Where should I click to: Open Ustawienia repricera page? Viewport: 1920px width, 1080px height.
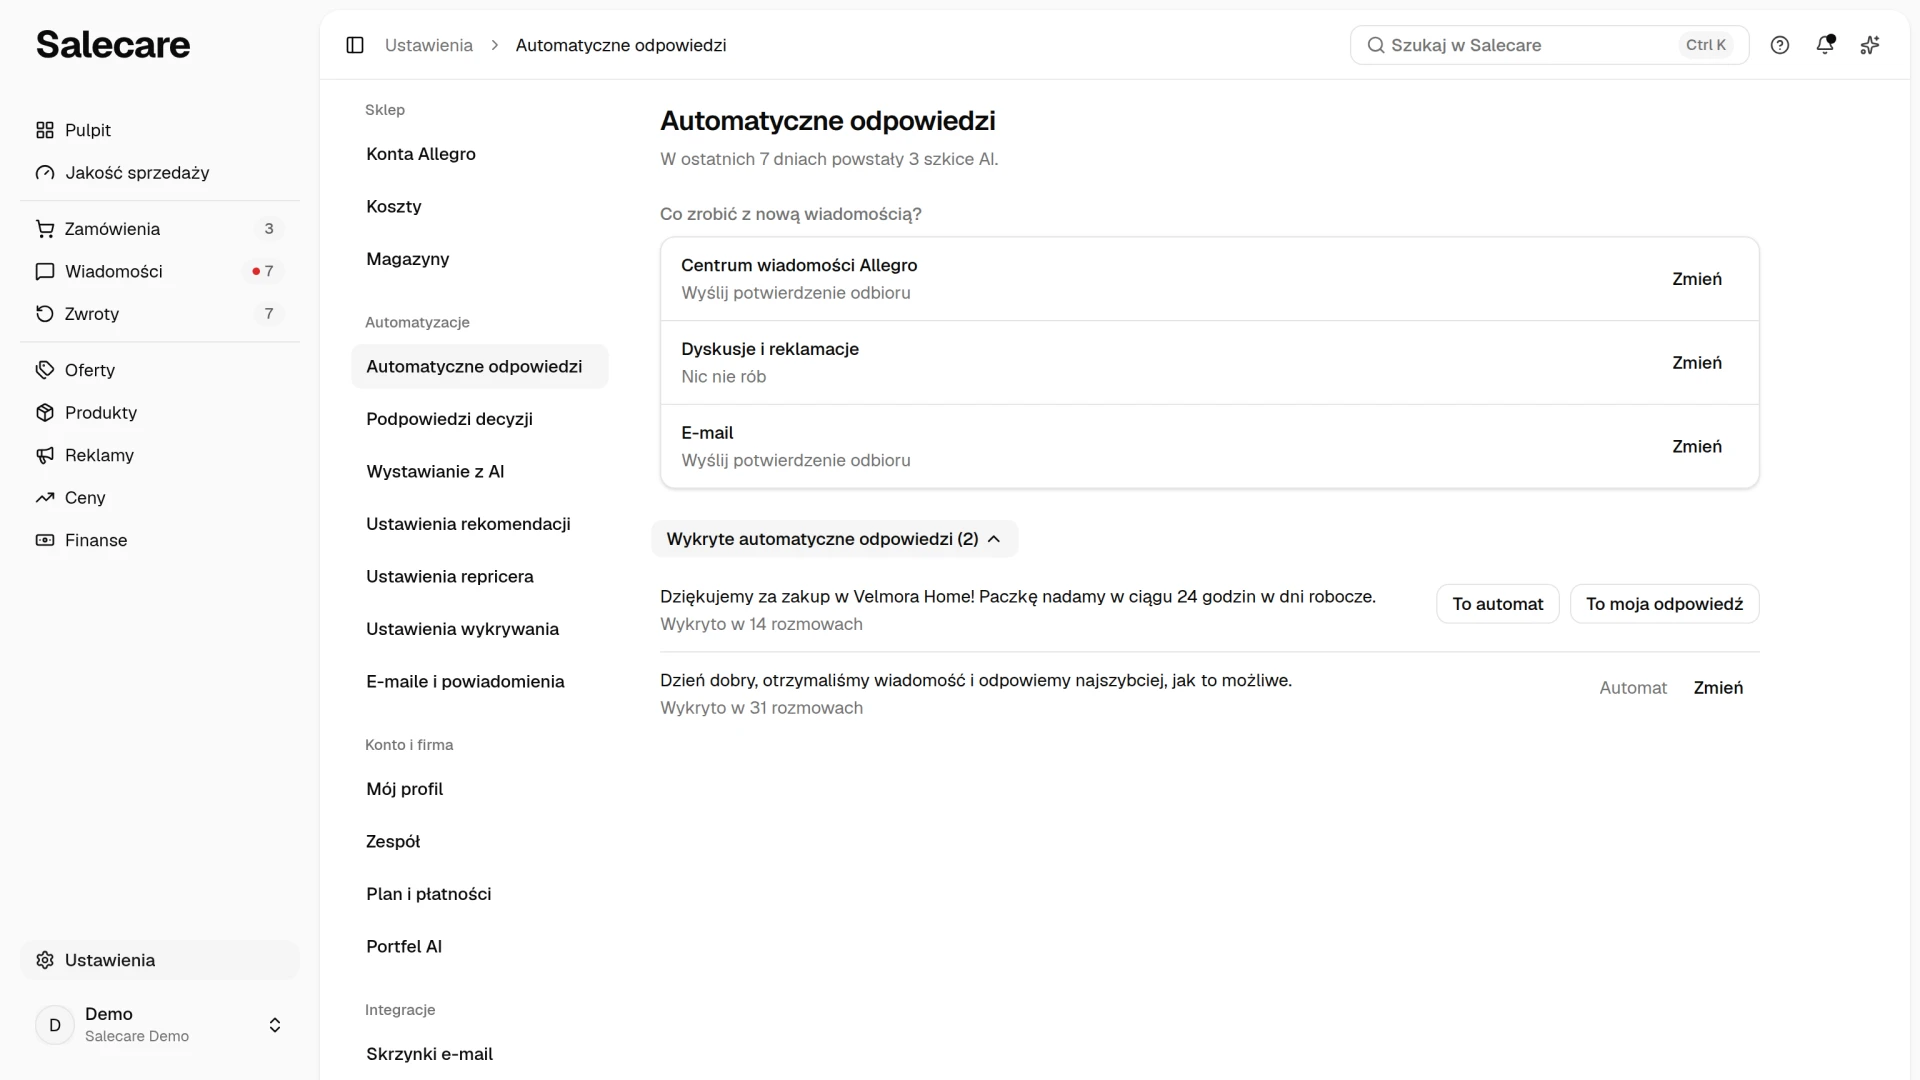480,577
